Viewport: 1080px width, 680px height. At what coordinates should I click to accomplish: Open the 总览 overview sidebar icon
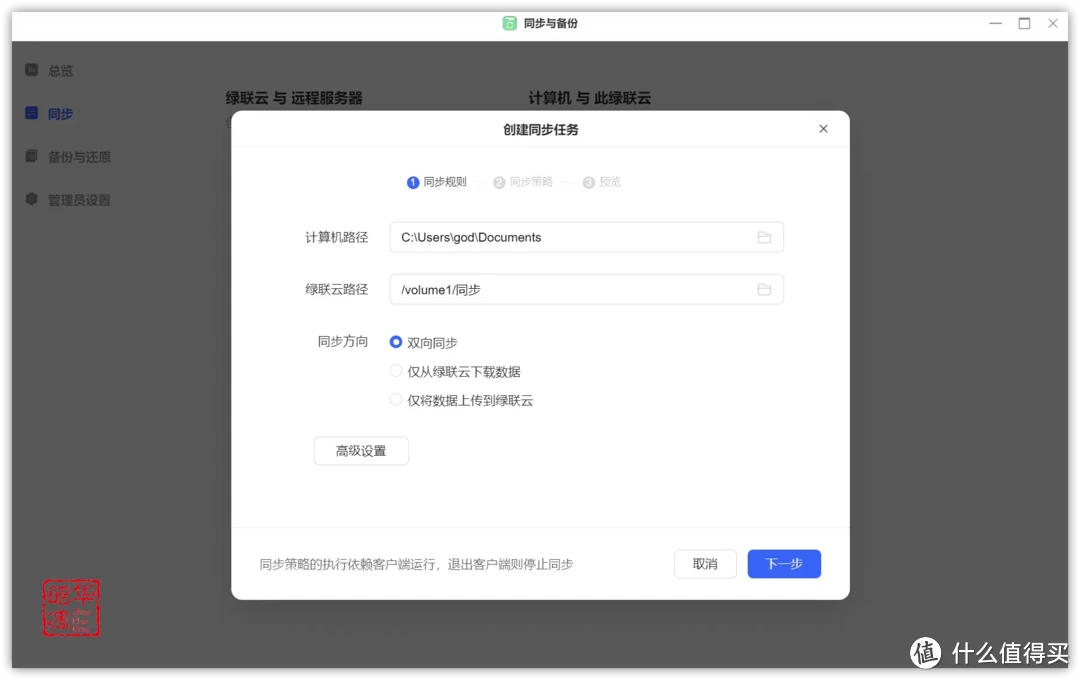pos(30,70)
